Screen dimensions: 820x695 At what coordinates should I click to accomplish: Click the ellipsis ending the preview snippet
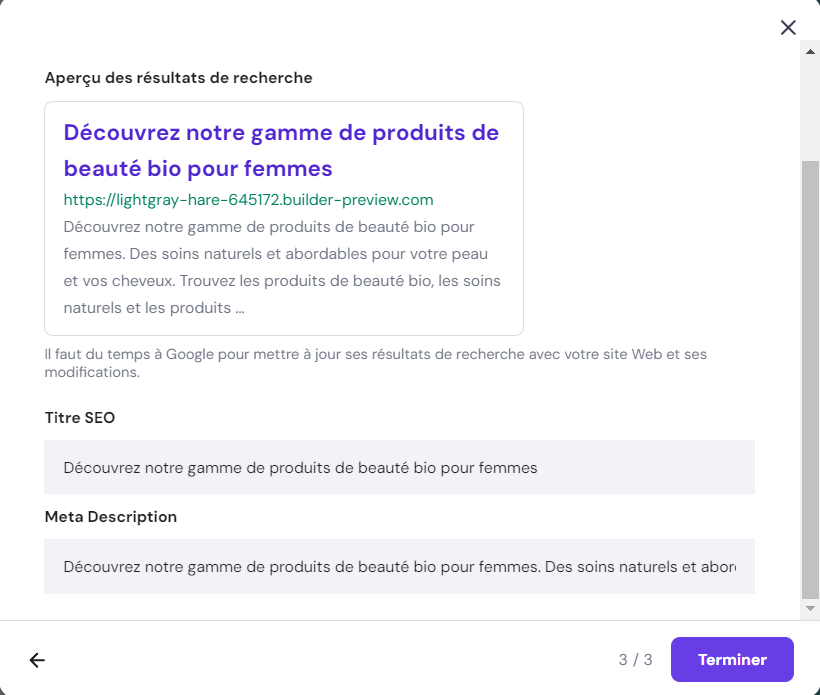click(240, 308)
